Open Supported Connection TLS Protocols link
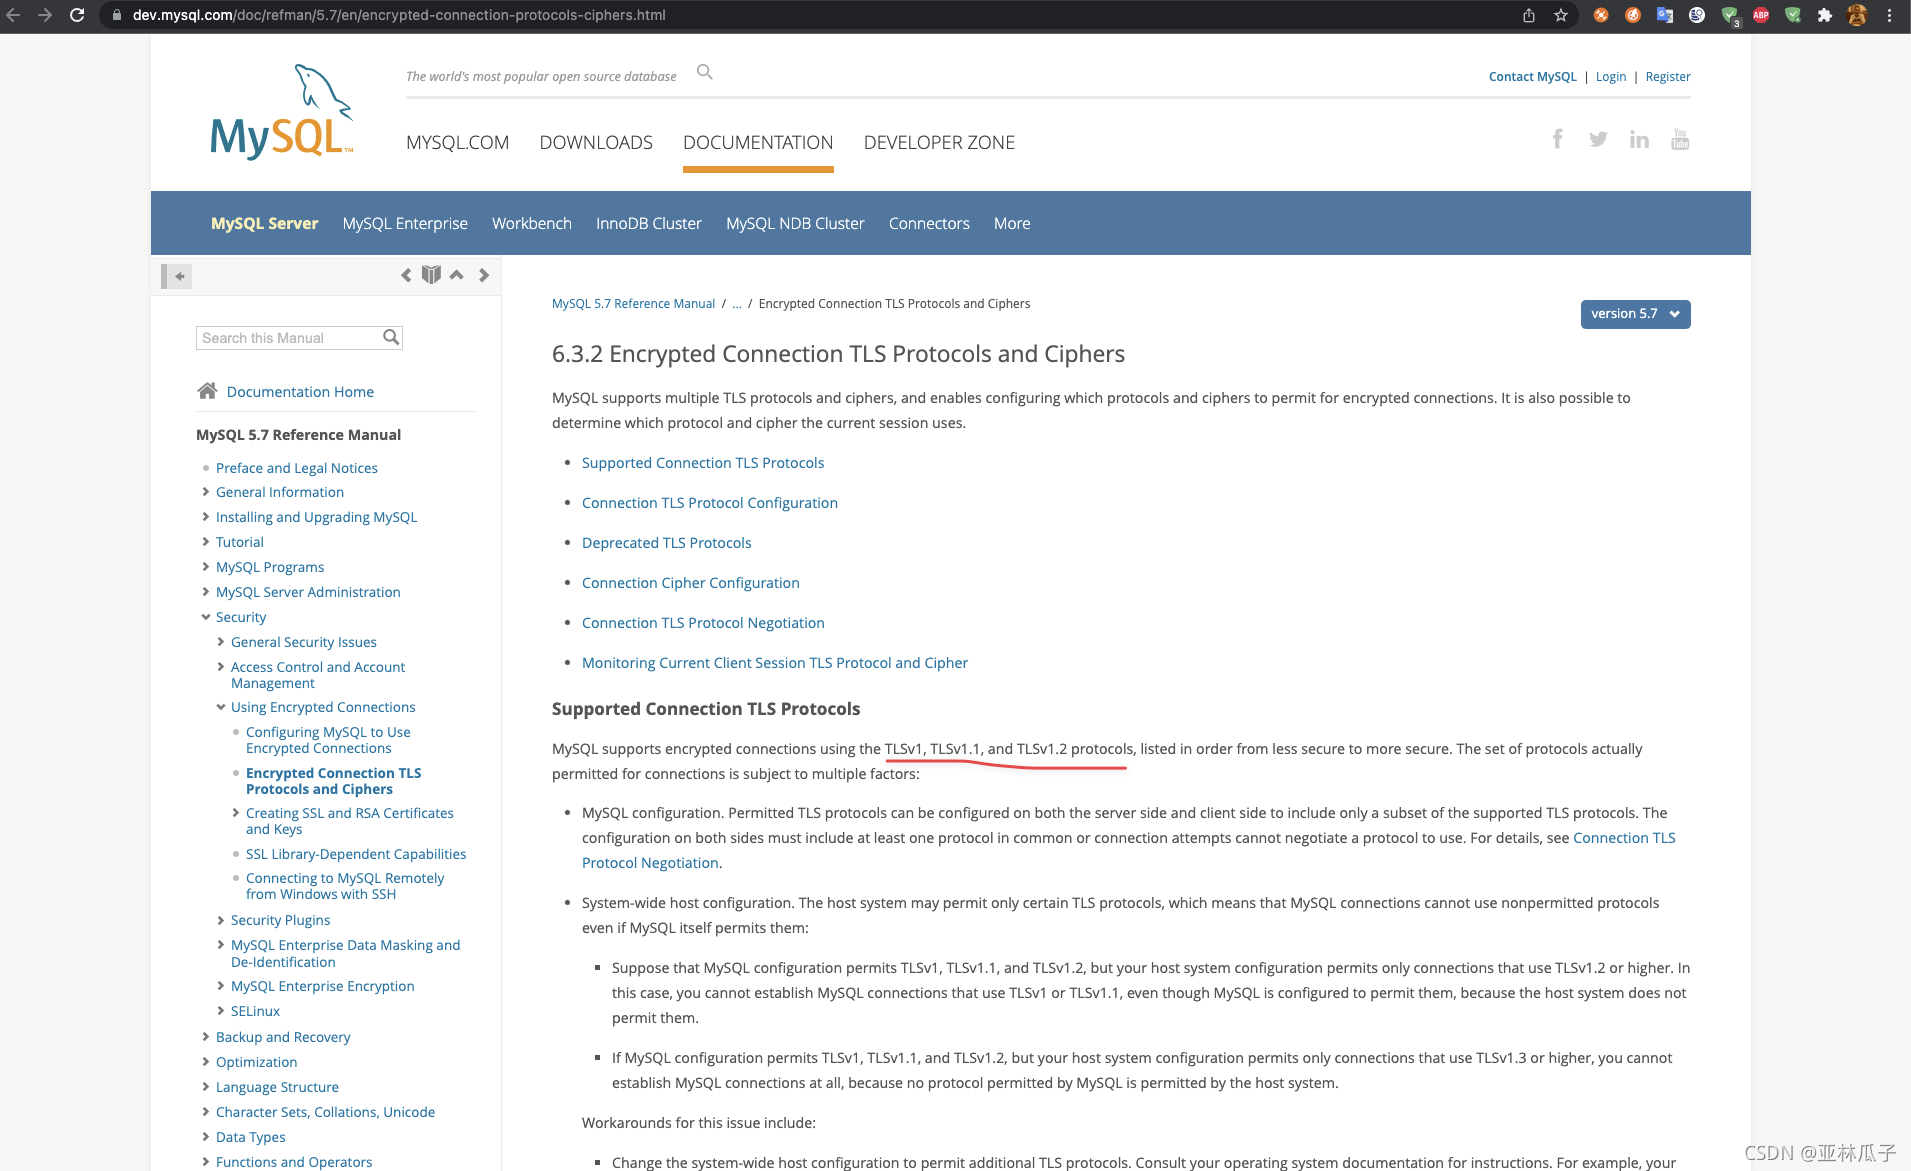Screen dimensions: 1911x1171 (x=703, y=463)
